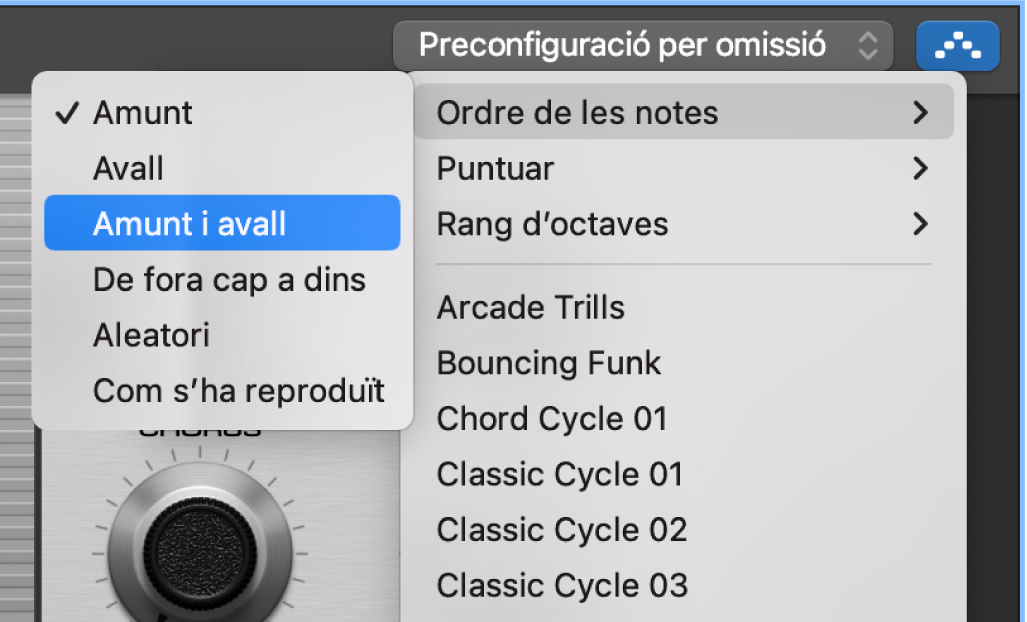Click the Rang d'octaves chevron arrow

[919, 224]
